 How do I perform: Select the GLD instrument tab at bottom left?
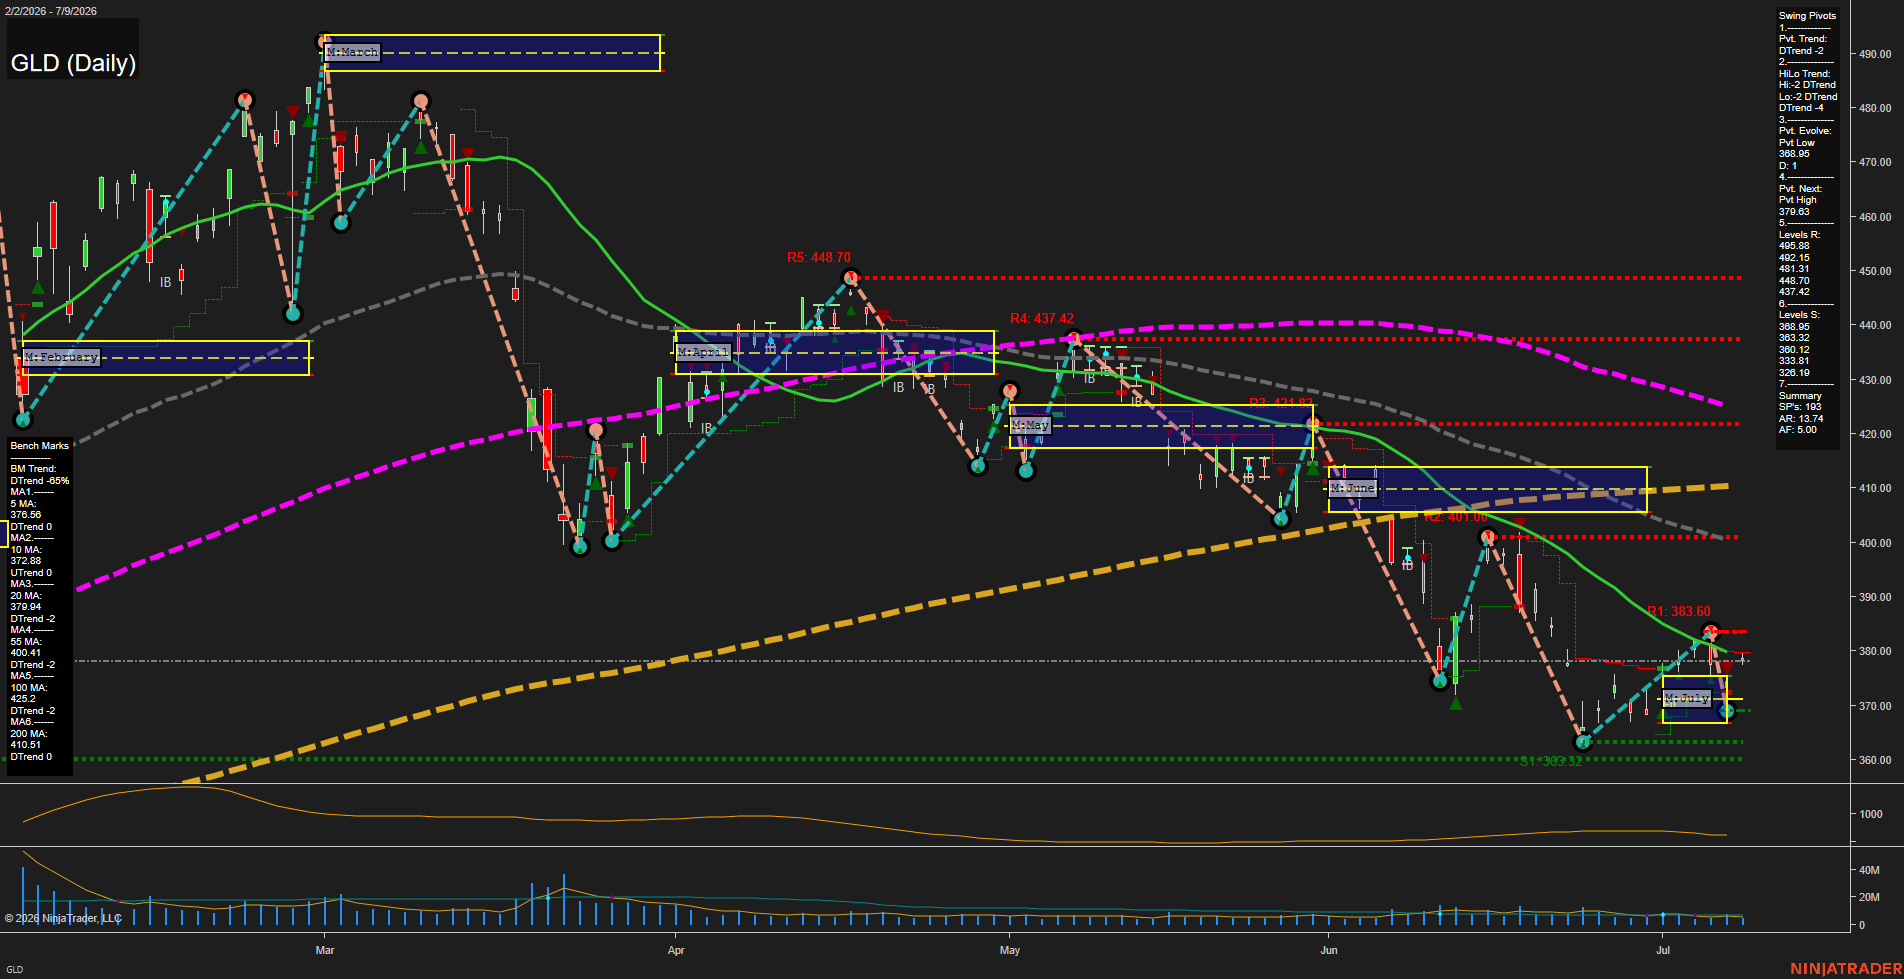pyautogui.click(x=14, y=969)
